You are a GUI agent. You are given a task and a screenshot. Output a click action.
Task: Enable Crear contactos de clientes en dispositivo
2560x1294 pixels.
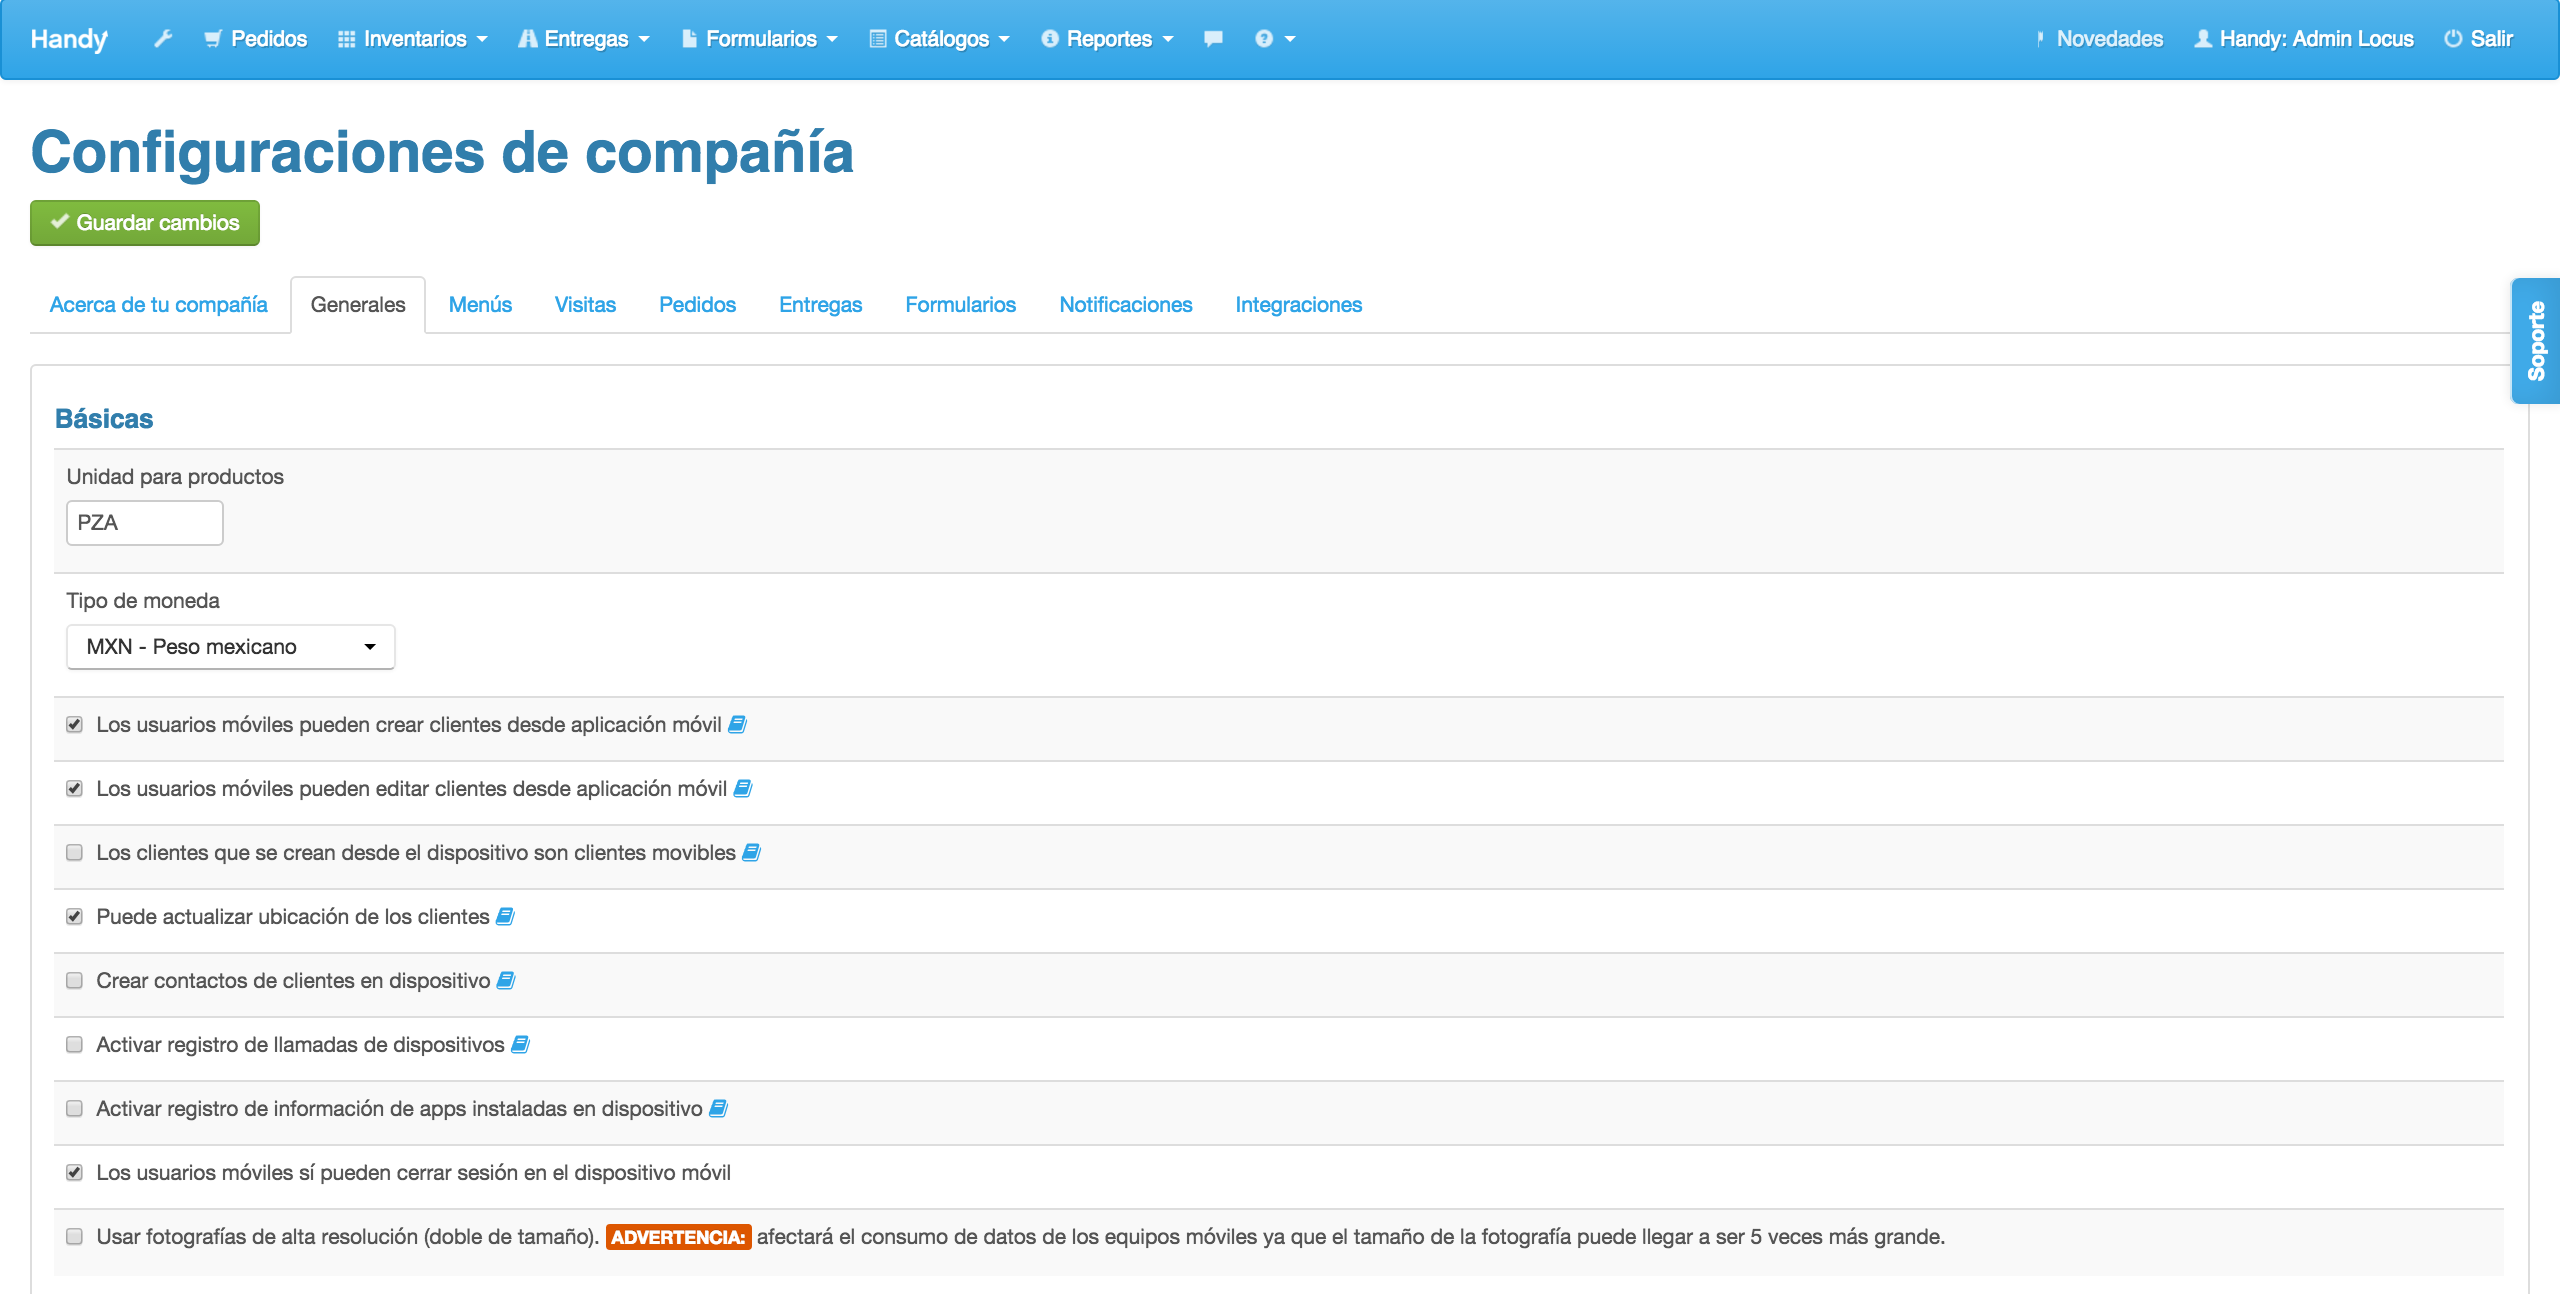pyautogui.click(x=75, y=981)
